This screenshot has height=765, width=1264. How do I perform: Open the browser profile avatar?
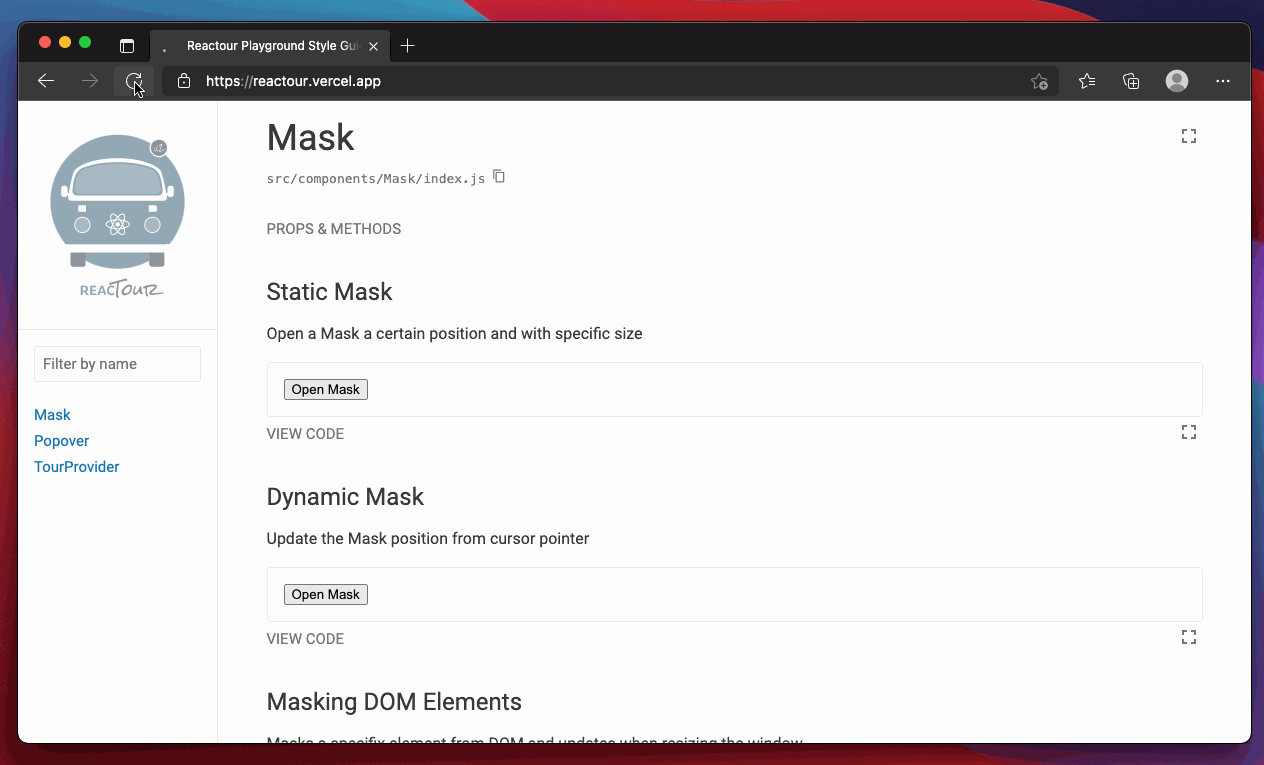1177,81
